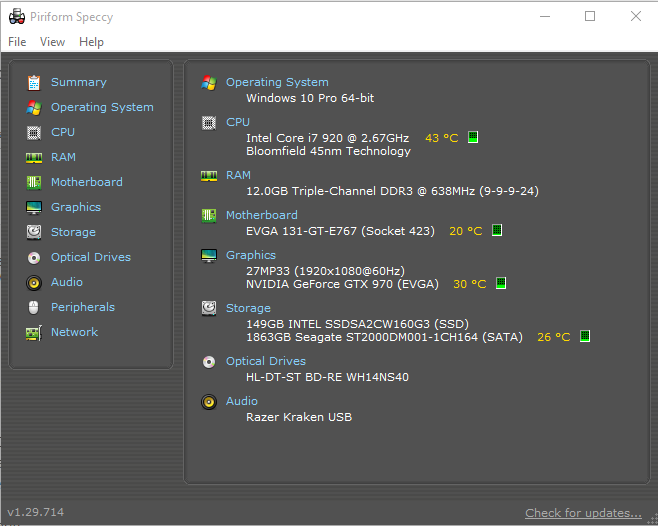The height and width of the screenshot is (526, 658).
Task: Click the Peripherals mouse icon in sidebar
Action: click(34, 307)
